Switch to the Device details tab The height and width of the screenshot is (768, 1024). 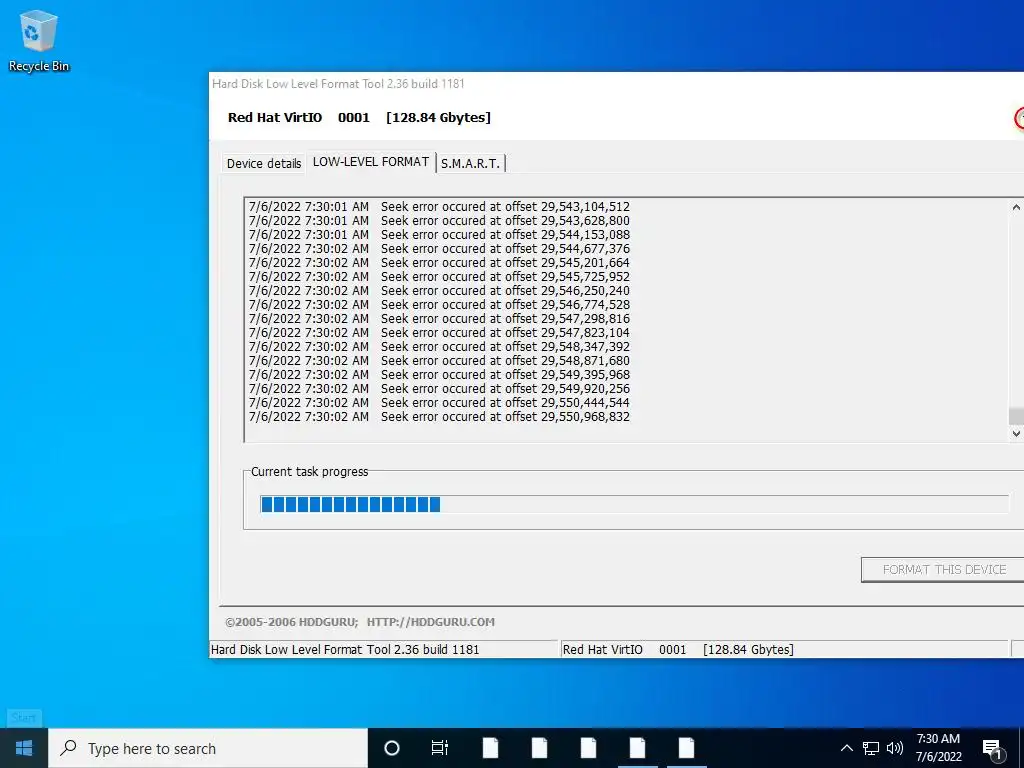tap(264, 163)
